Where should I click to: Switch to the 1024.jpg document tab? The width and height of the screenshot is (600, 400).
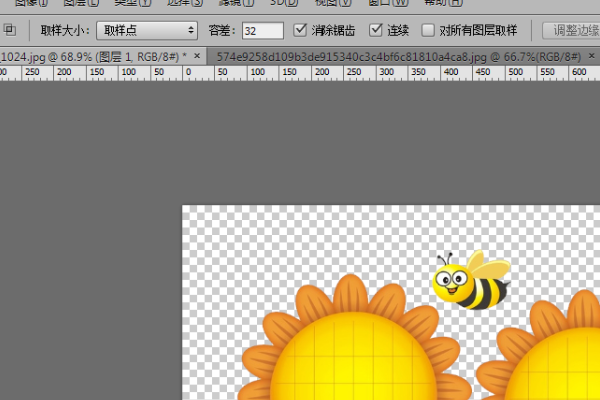pos(90,55)
